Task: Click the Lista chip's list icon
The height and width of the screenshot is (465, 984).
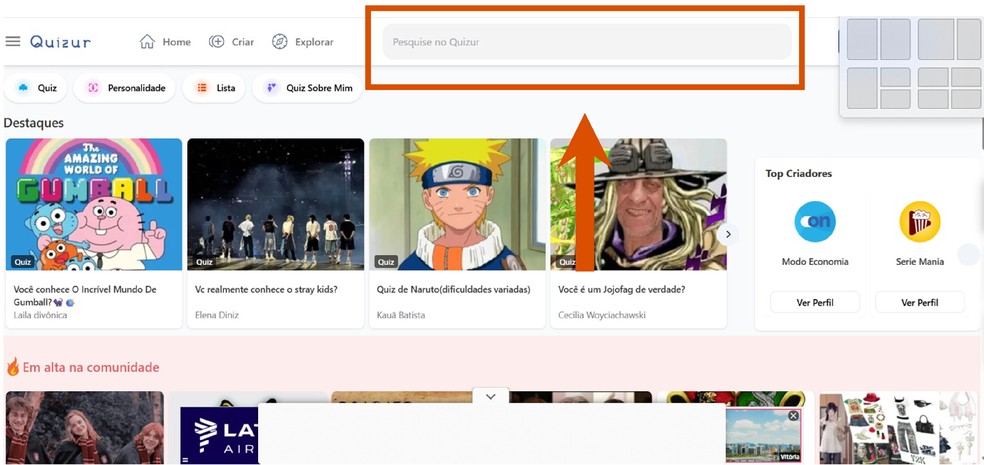Action: (x=201, y=88)
